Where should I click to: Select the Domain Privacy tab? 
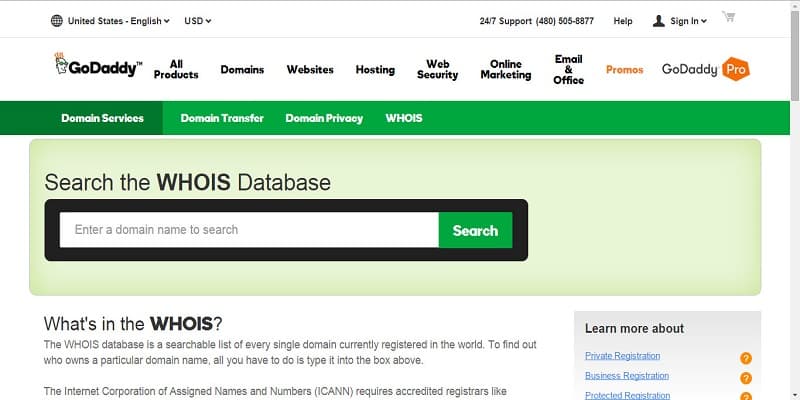pyautogui.click(x=324, y=118)
